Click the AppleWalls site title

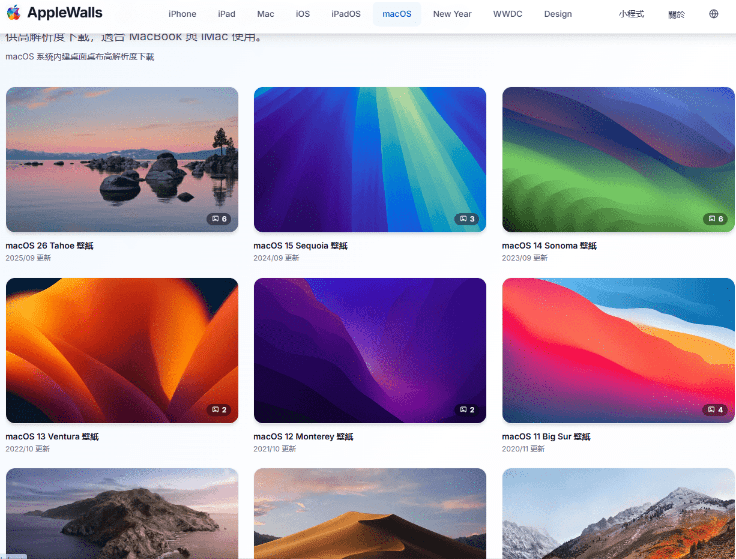(65, 13)
